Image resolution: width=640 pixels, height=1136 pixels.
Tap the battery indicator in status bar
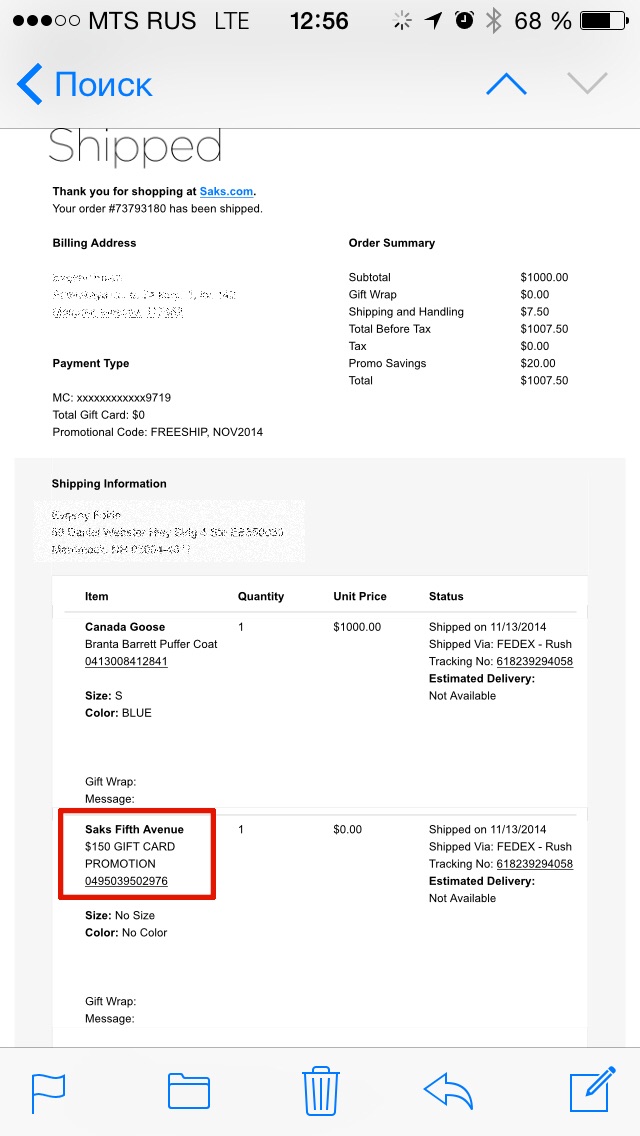[x=602, y=20]
